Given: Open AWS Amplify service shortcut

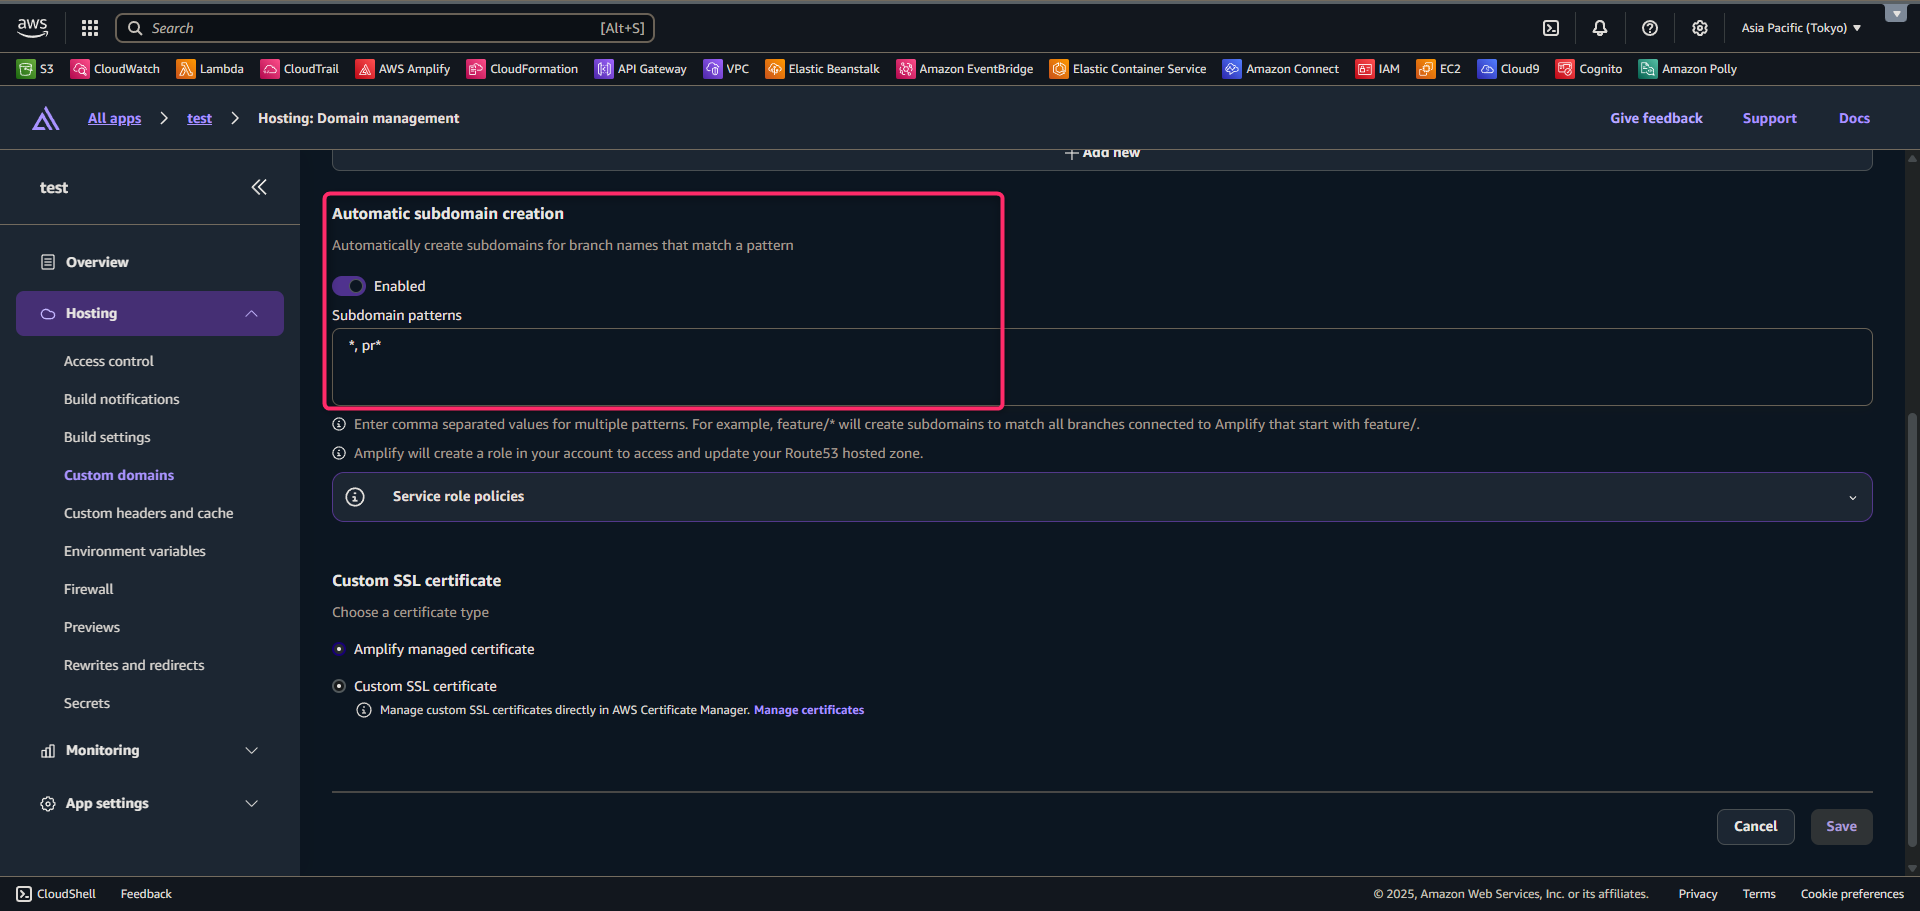Looking at the screenshot, I should click(x=403, y=69).
